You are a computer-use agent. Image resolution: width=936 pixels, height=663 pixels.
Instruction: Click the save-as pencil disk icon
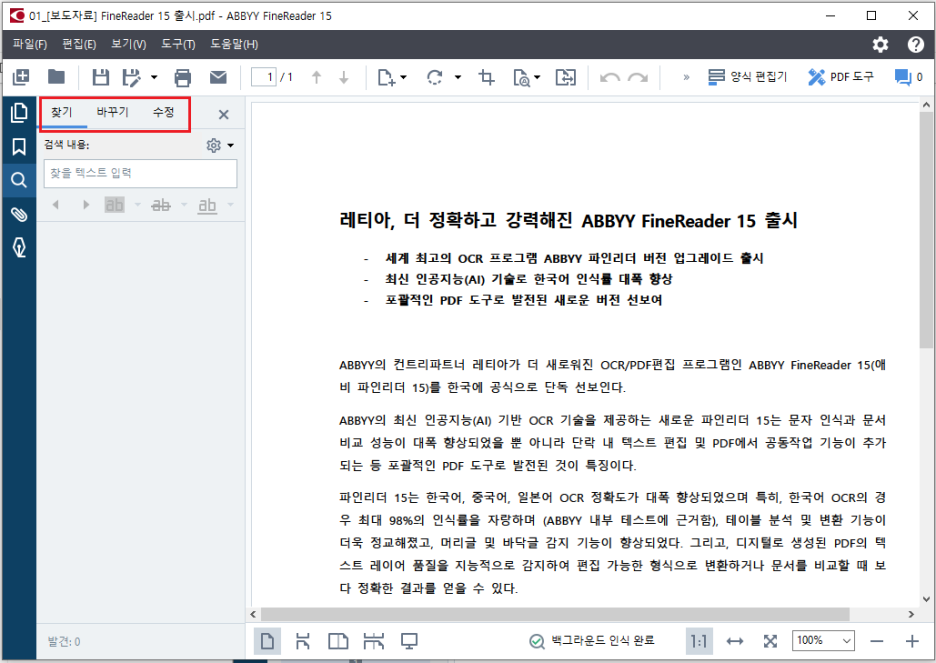click(x=131, y=77)
